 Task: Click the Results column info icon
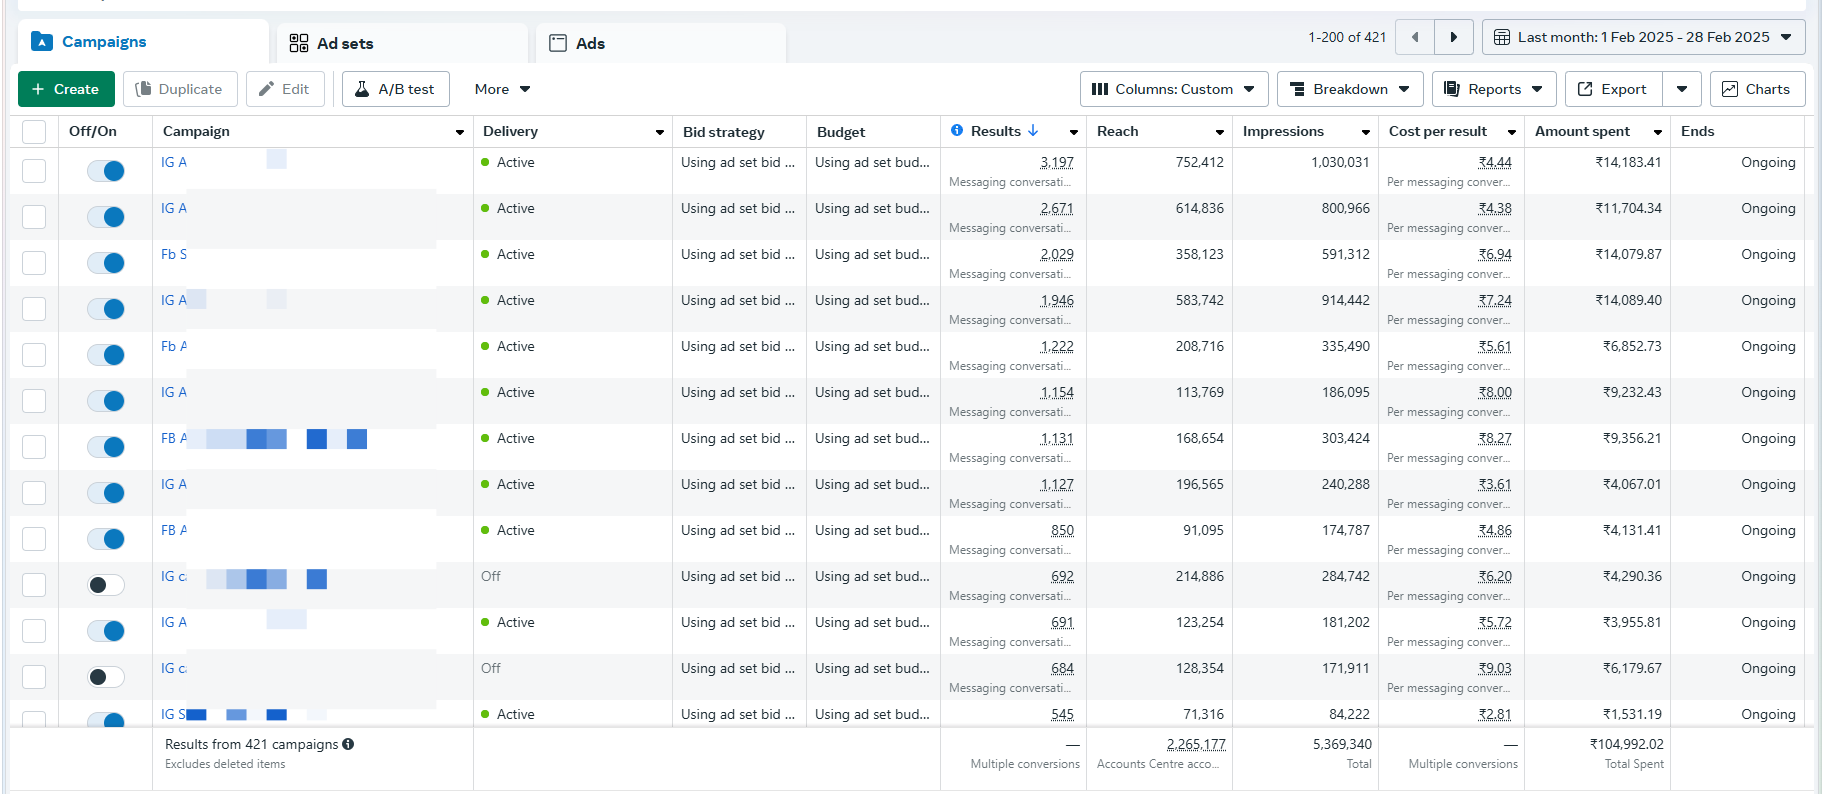pos(957,131)
